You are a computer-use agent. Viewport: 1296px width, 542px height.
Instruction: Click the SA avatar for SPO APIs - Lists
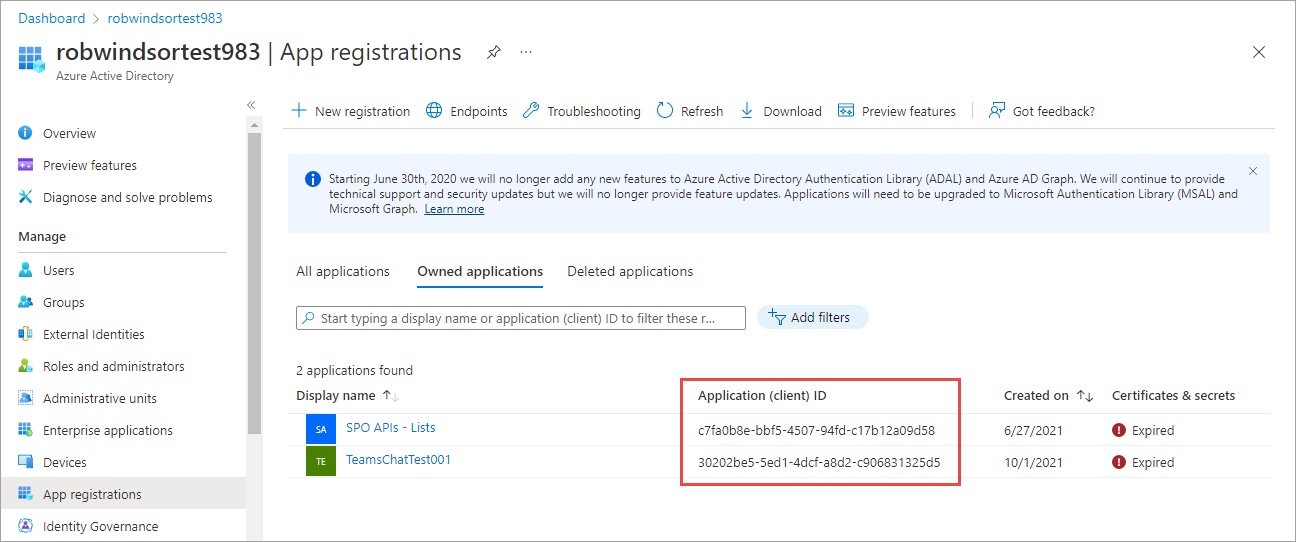point(321,429)
